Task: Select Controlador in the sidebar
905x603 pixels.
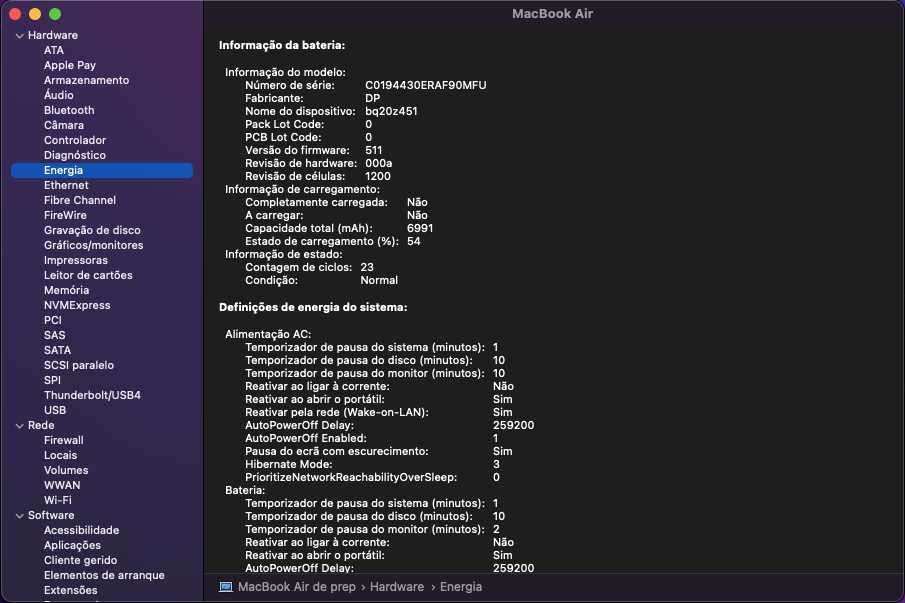Action: click(x=75, y=140)
